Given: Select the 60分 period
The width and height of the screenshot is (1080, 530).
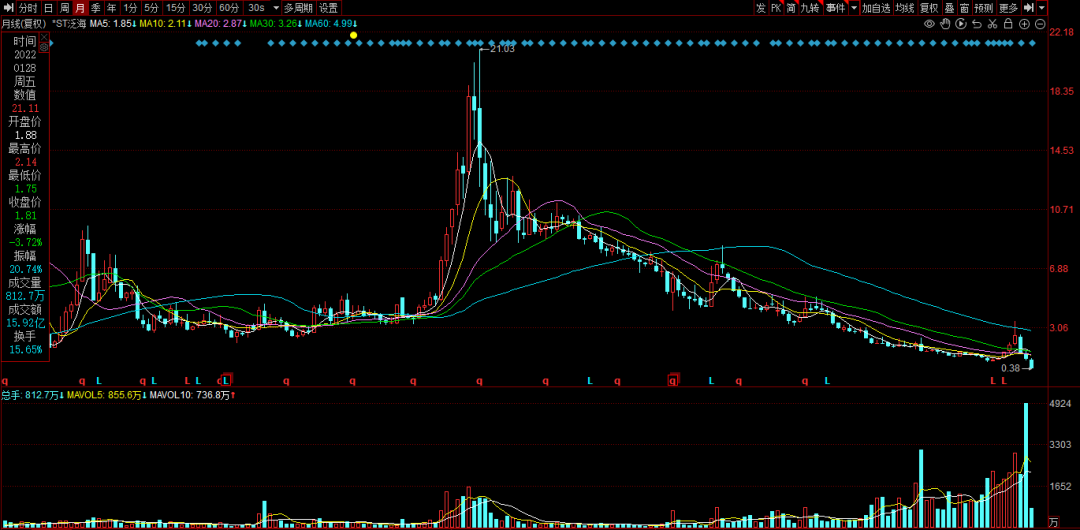Looking at the screenshot, I should tap(229, 8).
